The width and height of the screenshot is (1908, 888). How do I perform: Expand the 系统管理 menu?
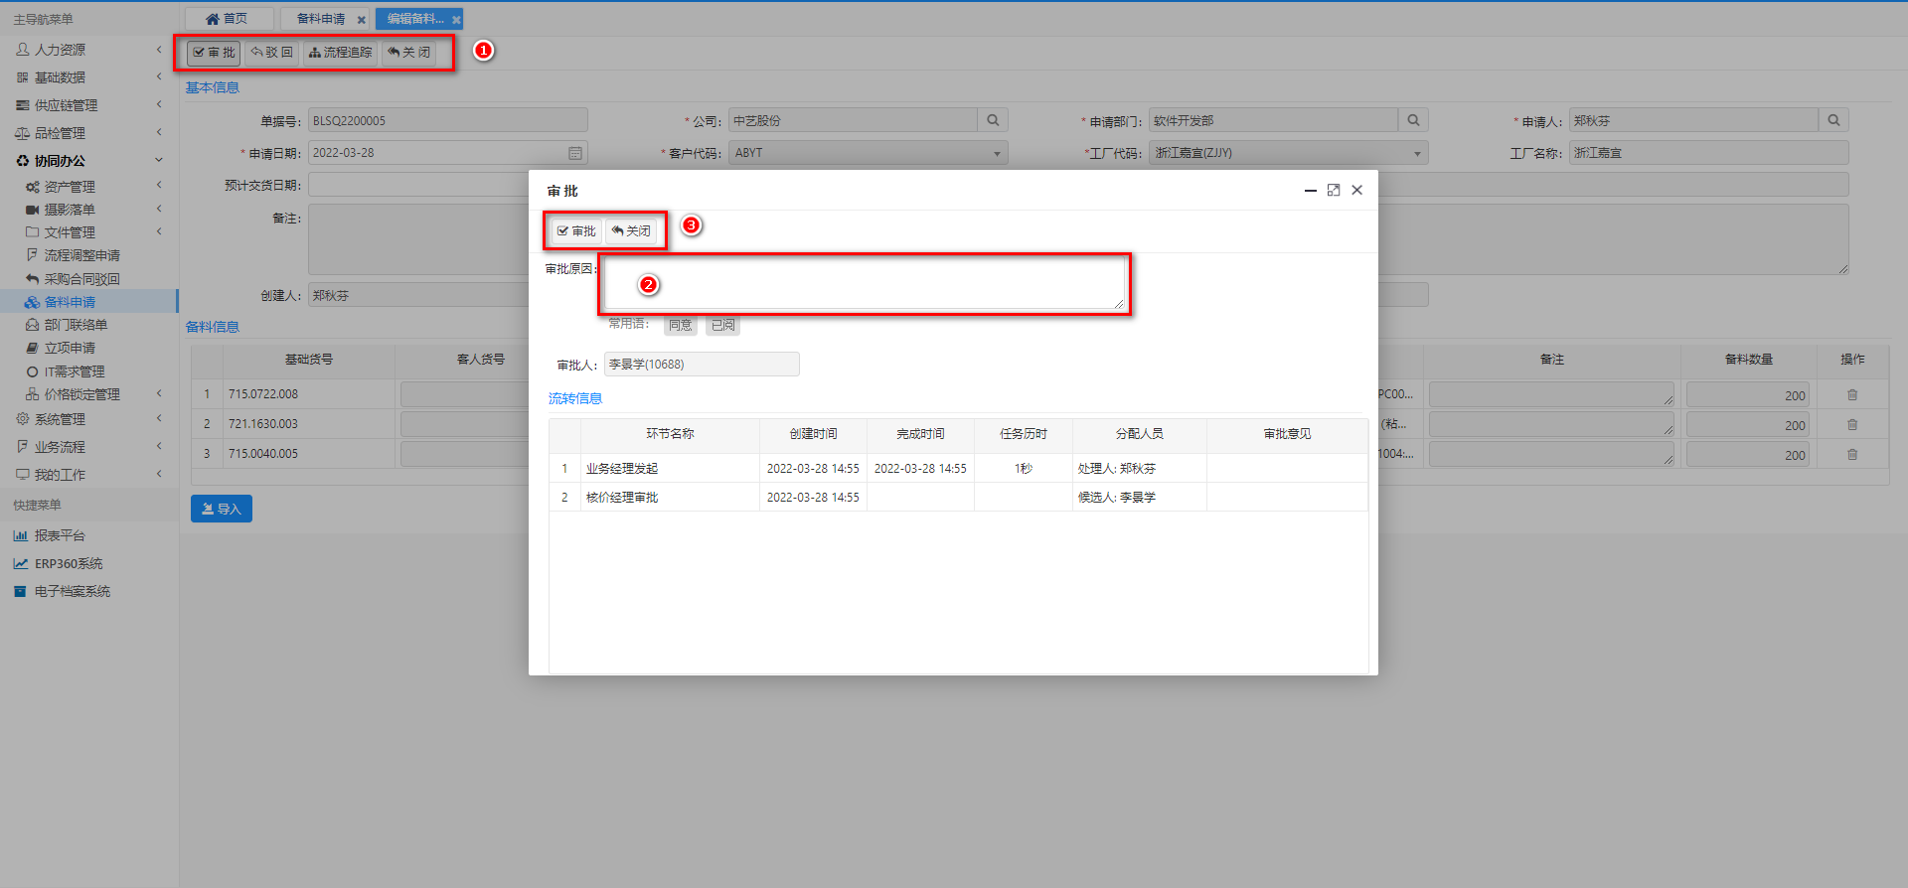(89, 419)
